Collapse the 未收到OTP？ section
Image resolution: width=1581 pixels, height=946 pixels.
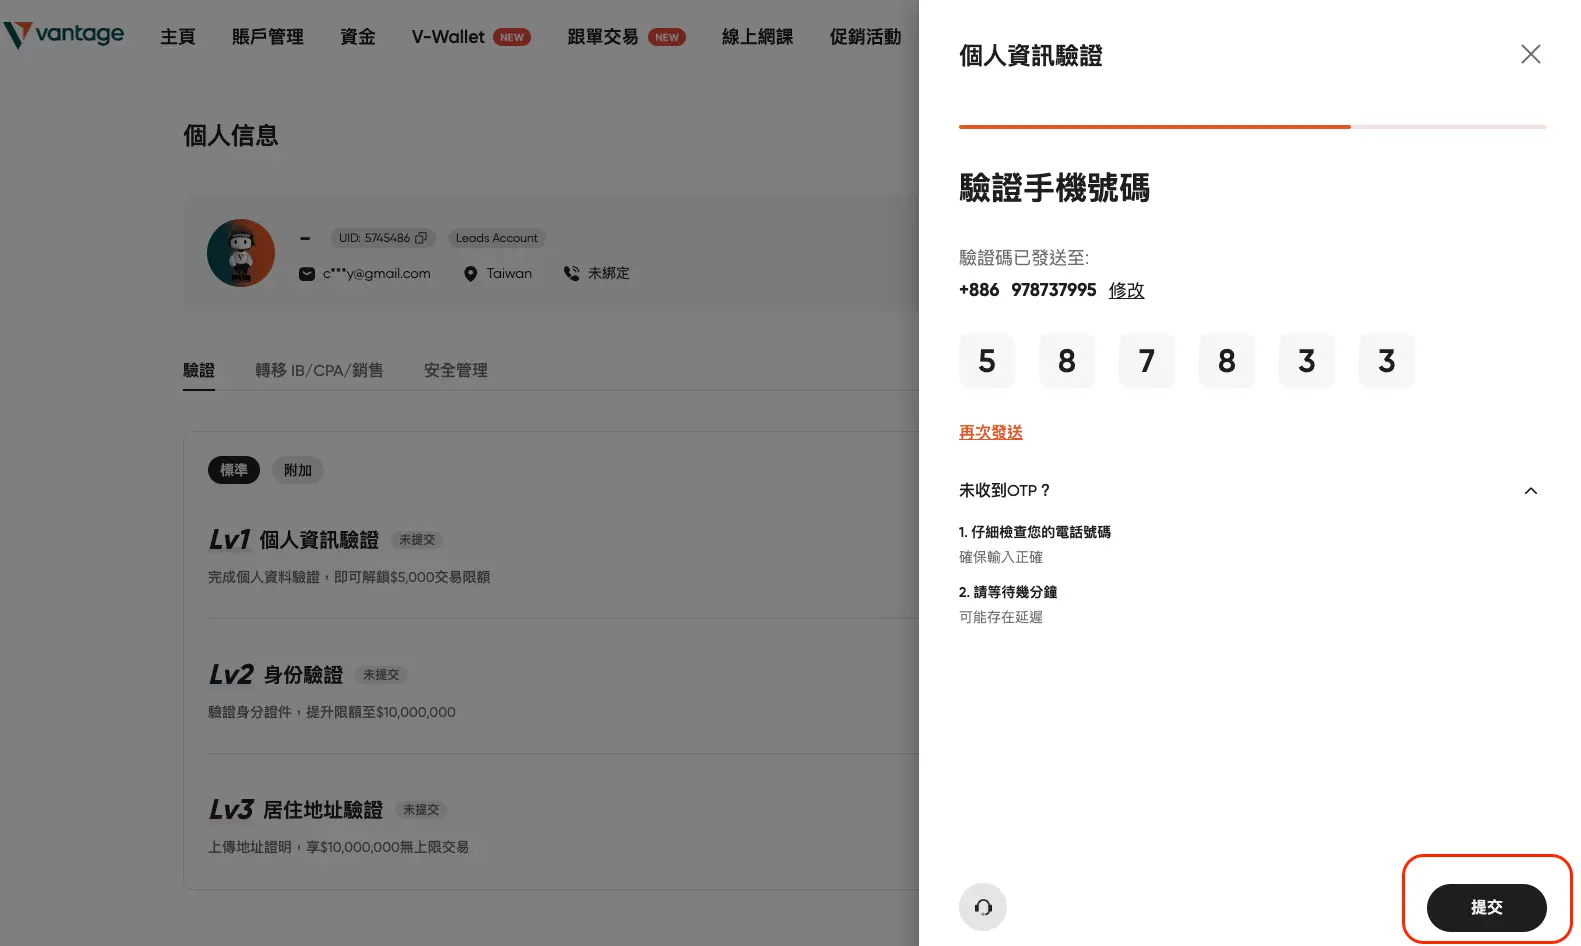pyautogui.click(x=1530, y=491)
